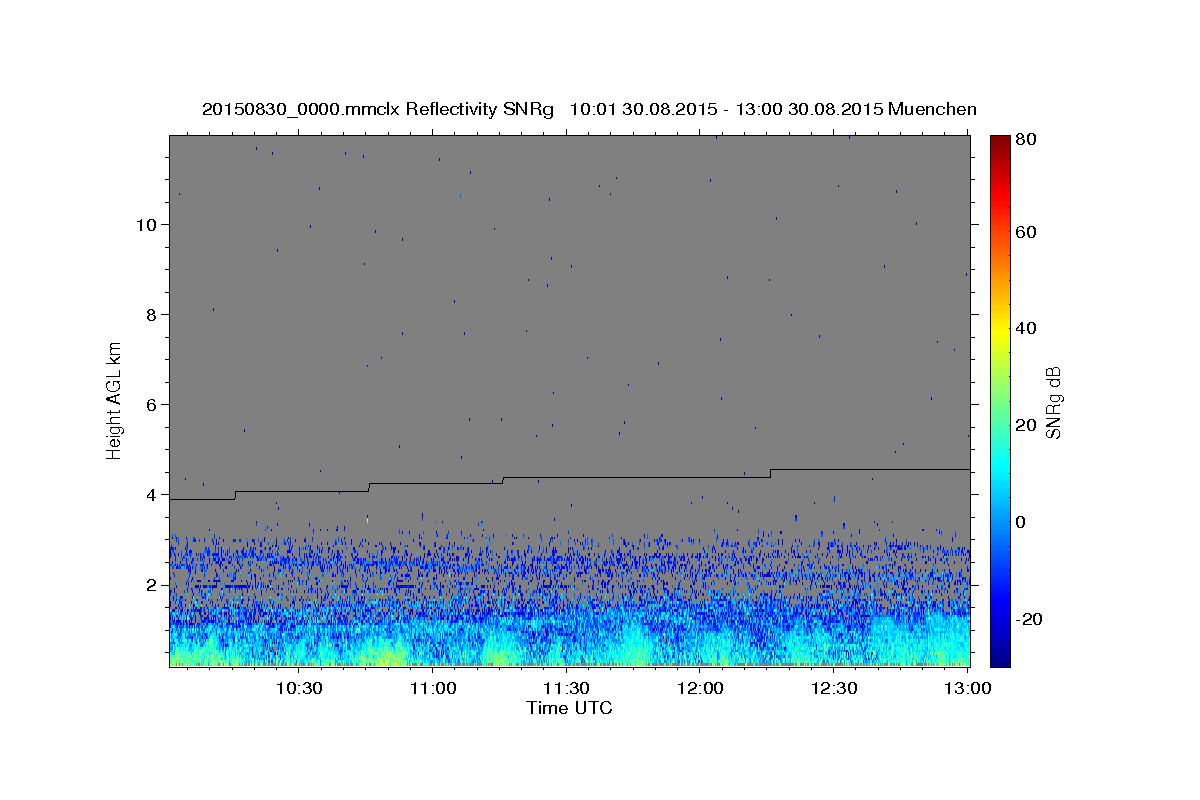Click the 12:00 time tick label

tap(701, 688)
